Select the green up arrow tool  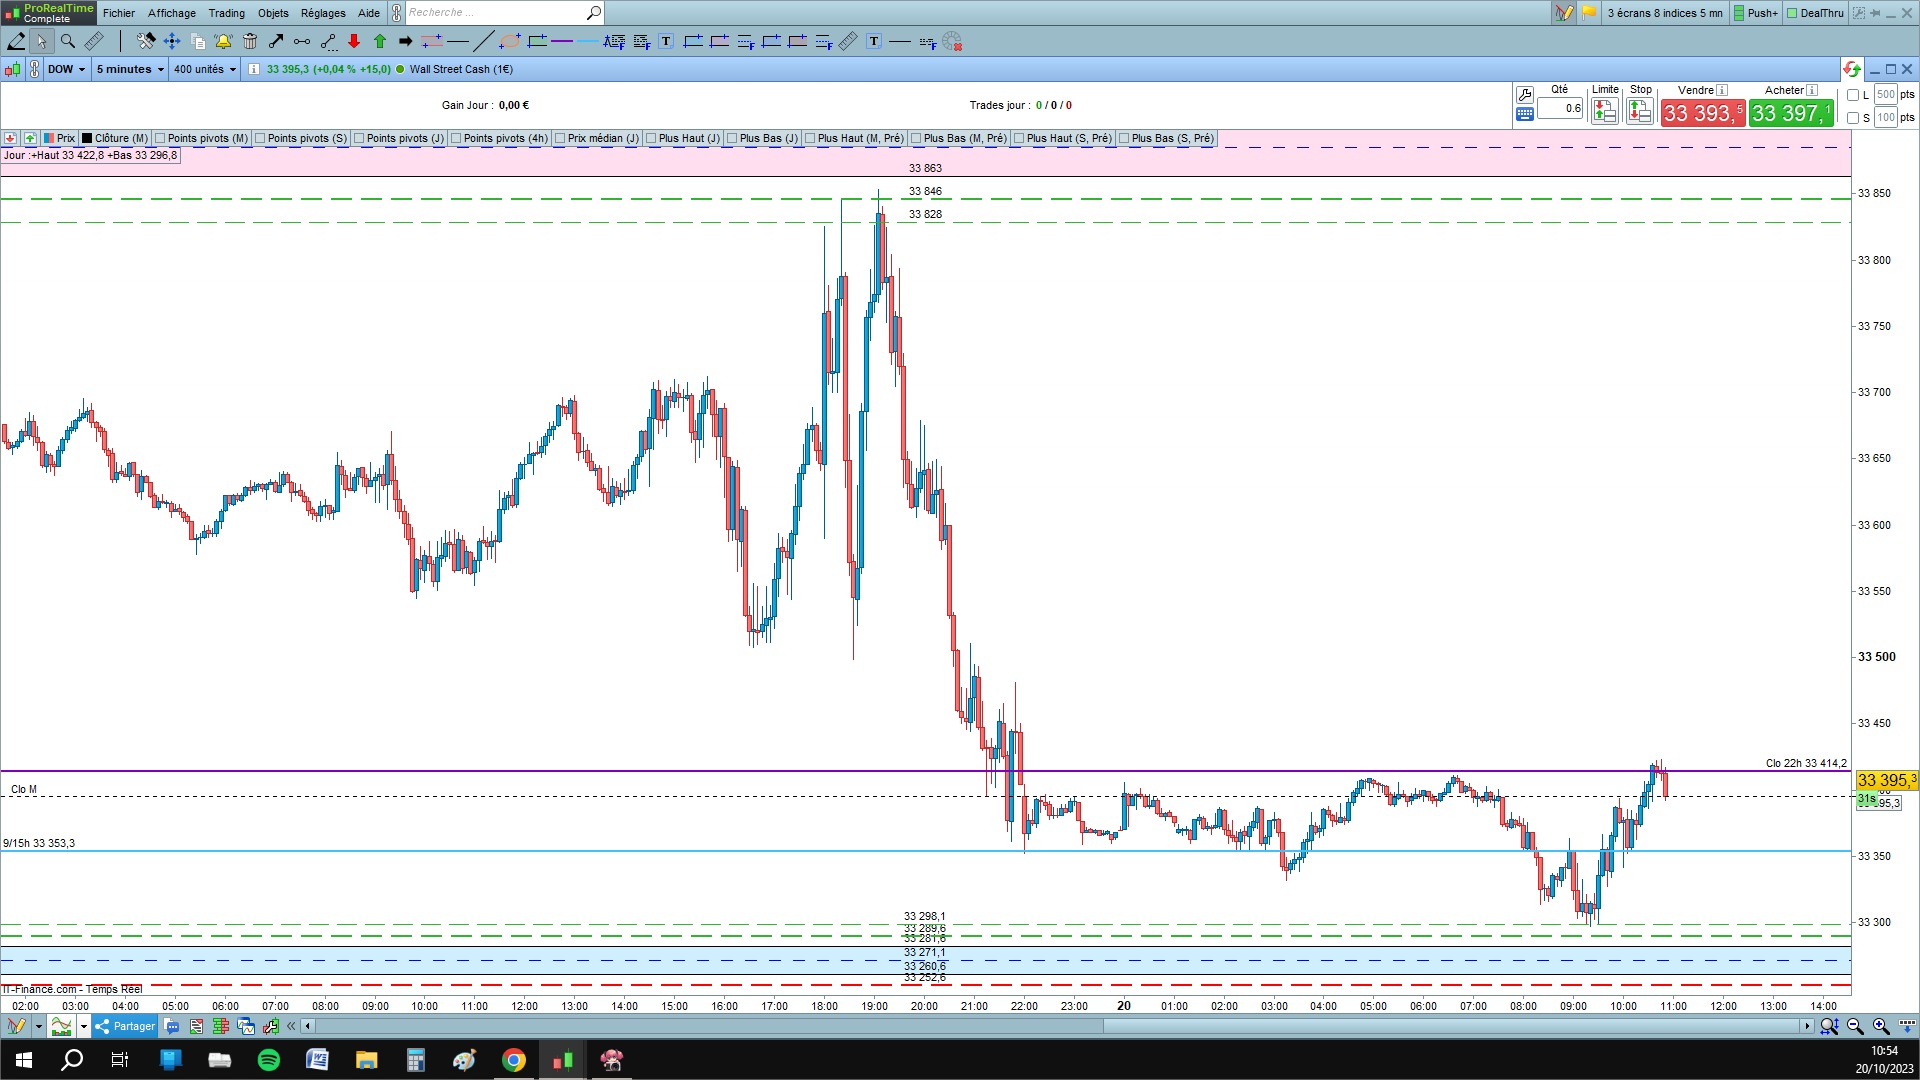point(380,41)
